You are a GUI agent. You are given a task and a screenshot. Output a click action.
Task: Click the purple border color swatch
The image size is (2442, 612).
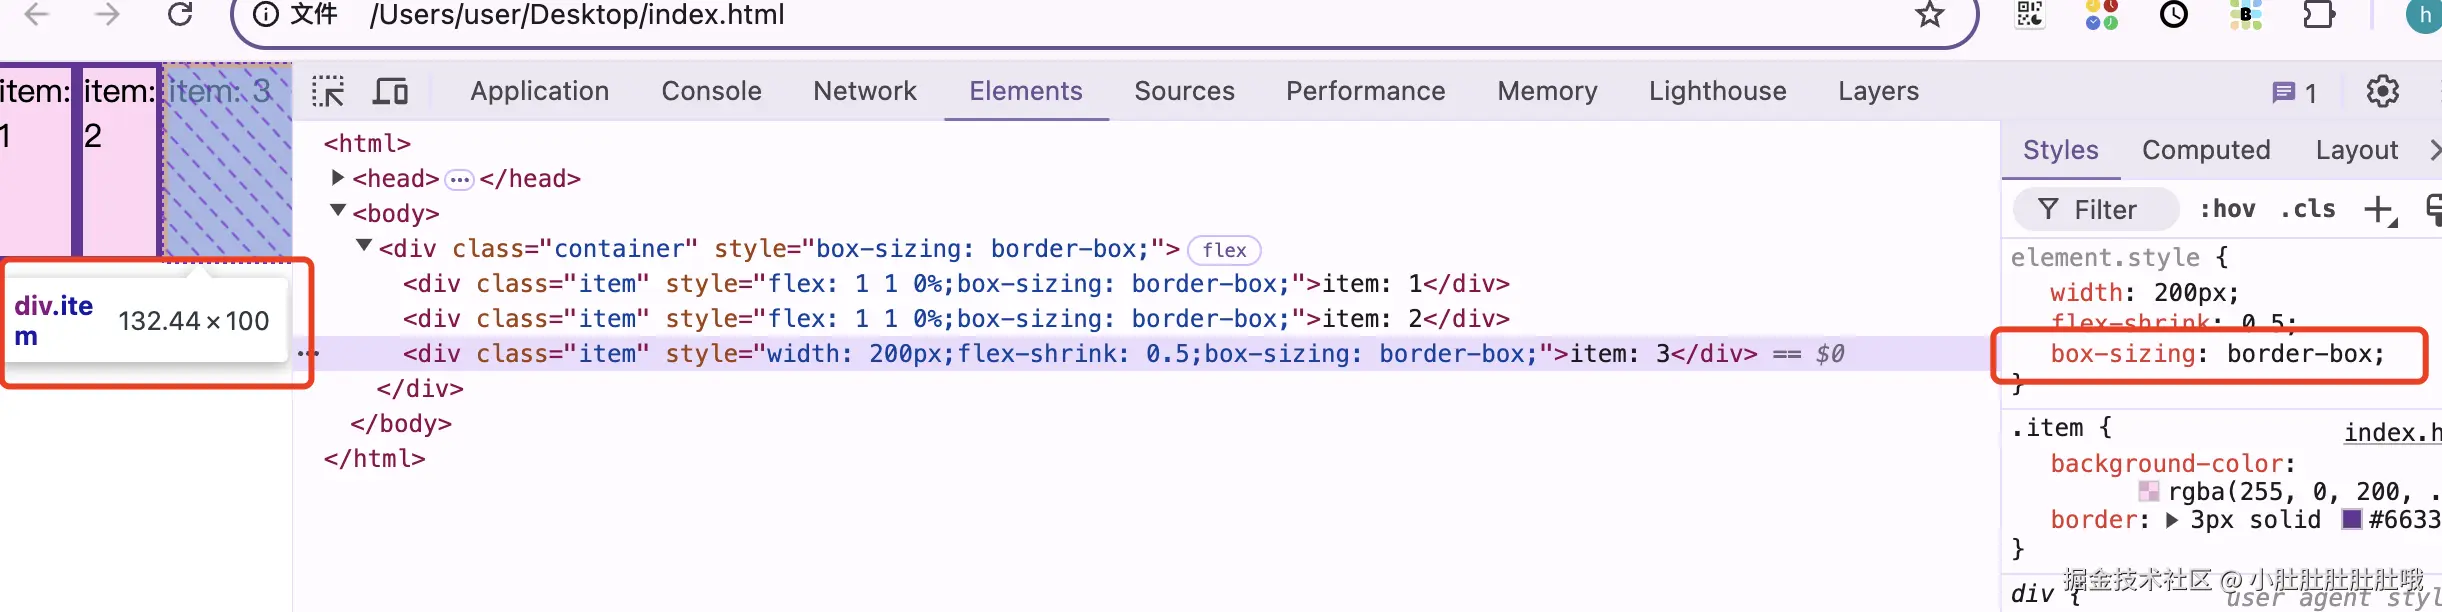click(x=2352, y=519)
